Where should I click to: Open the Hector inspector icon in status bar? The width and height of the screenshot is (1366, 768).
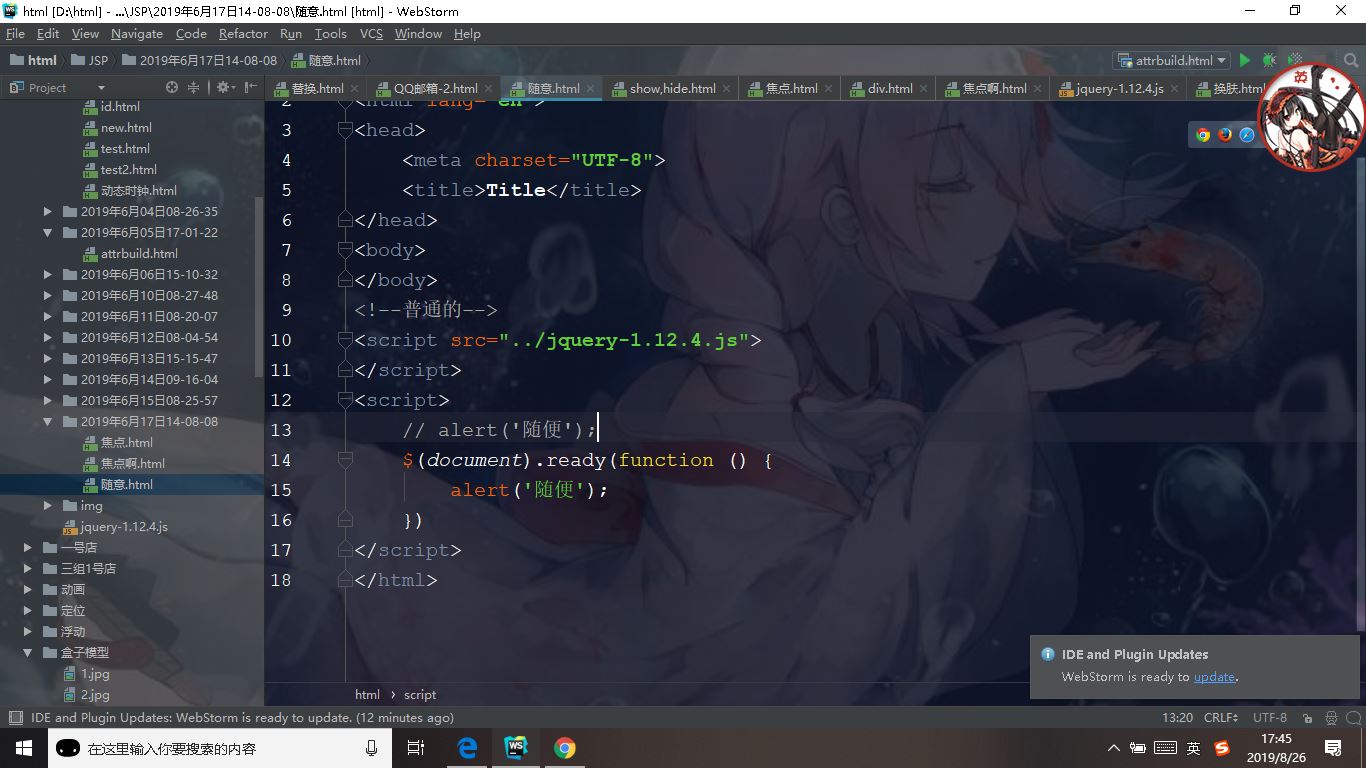[x=1331, y=718]
